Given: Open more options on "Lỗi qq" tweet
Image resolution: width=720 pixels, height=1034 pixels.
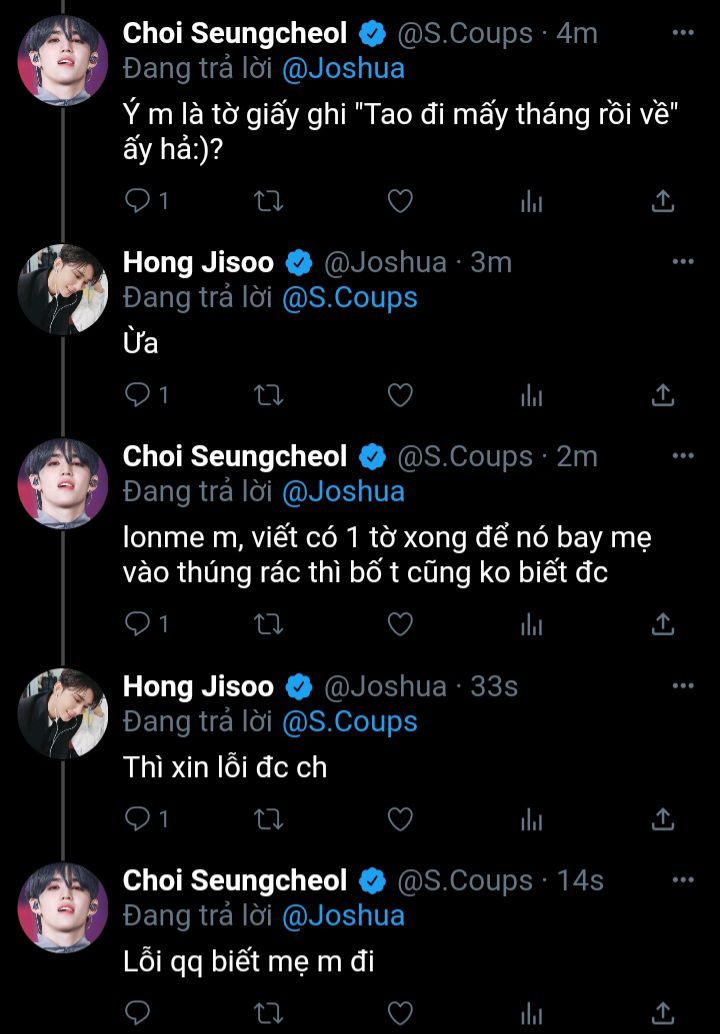Looking at the screenshot, I should click(x=683, y=880).
